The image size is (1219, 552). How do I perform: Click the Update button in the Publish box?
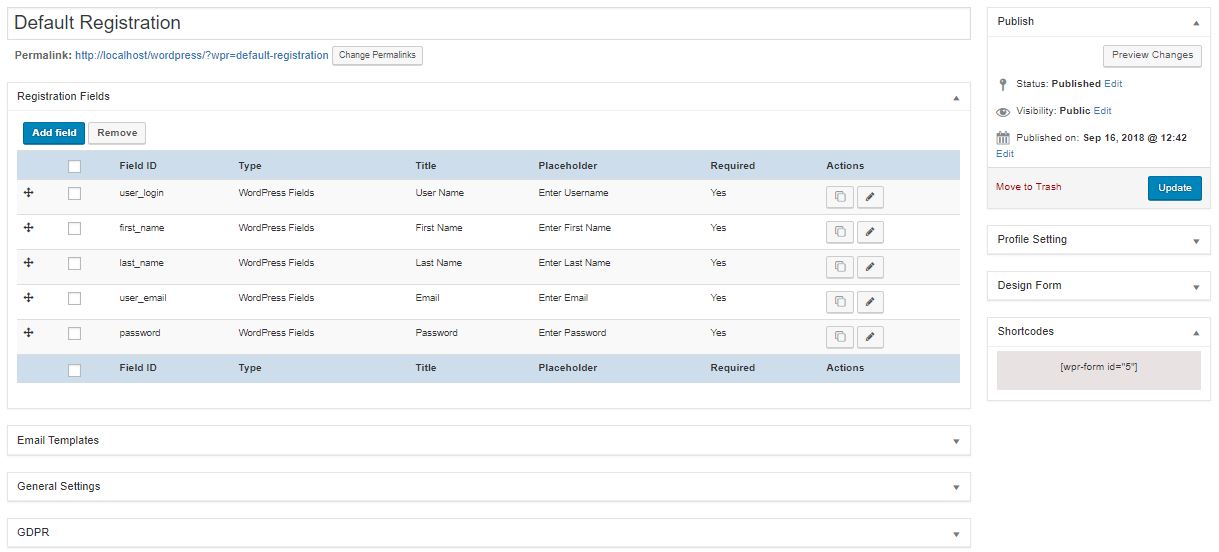[1175, 188]
